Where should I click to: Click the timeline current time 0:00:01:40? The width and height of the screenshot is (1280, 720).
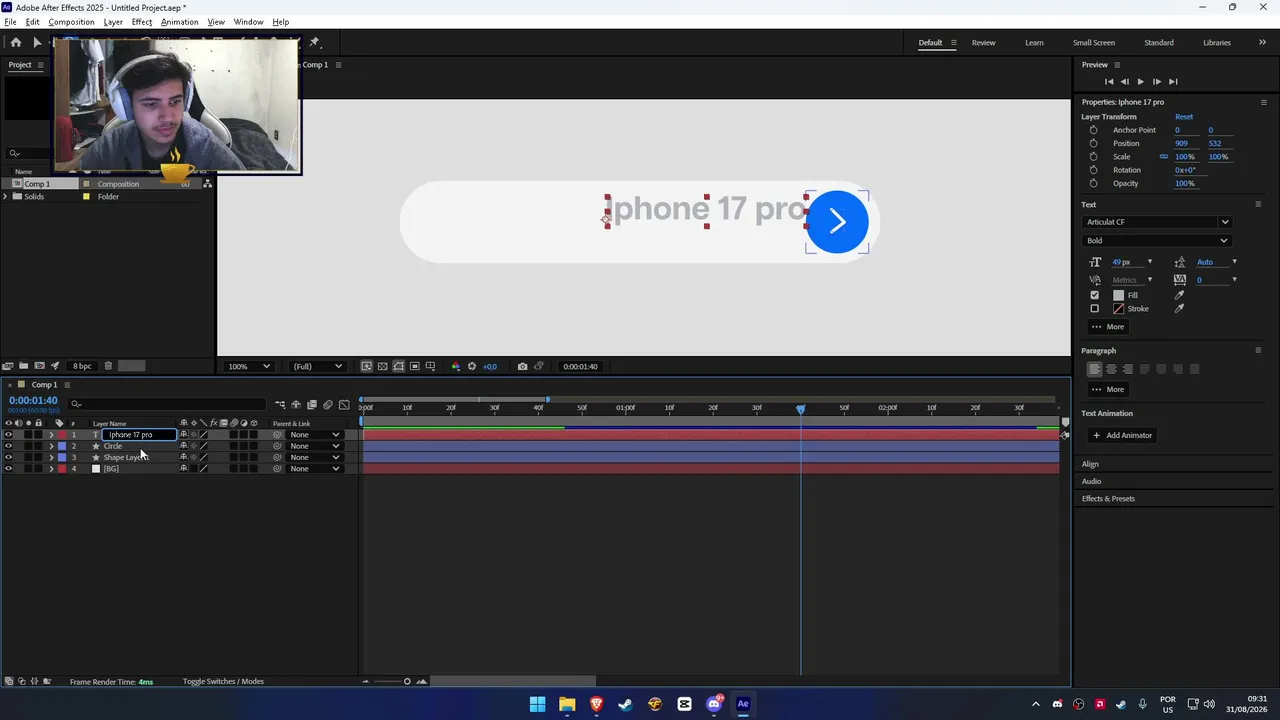tap(33, 401)
